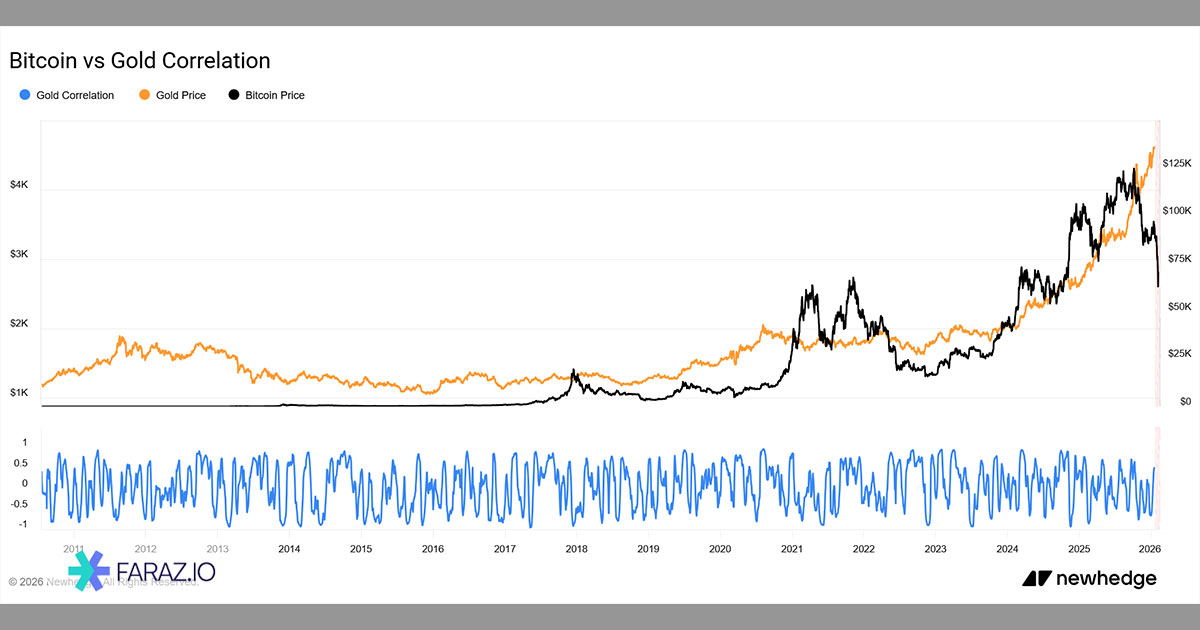Click the 2021 year marker
This screenshot has width=1200, height=630.
[792, 548]
